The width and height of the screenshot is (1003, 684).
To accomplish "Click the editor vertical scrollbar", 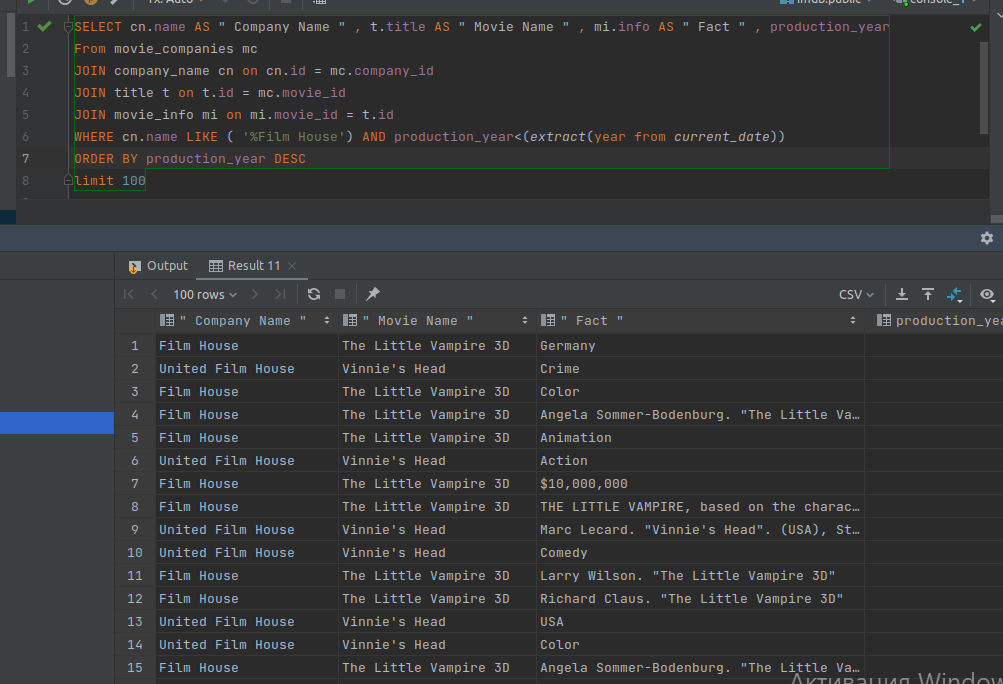I will [x=984, y=88].
